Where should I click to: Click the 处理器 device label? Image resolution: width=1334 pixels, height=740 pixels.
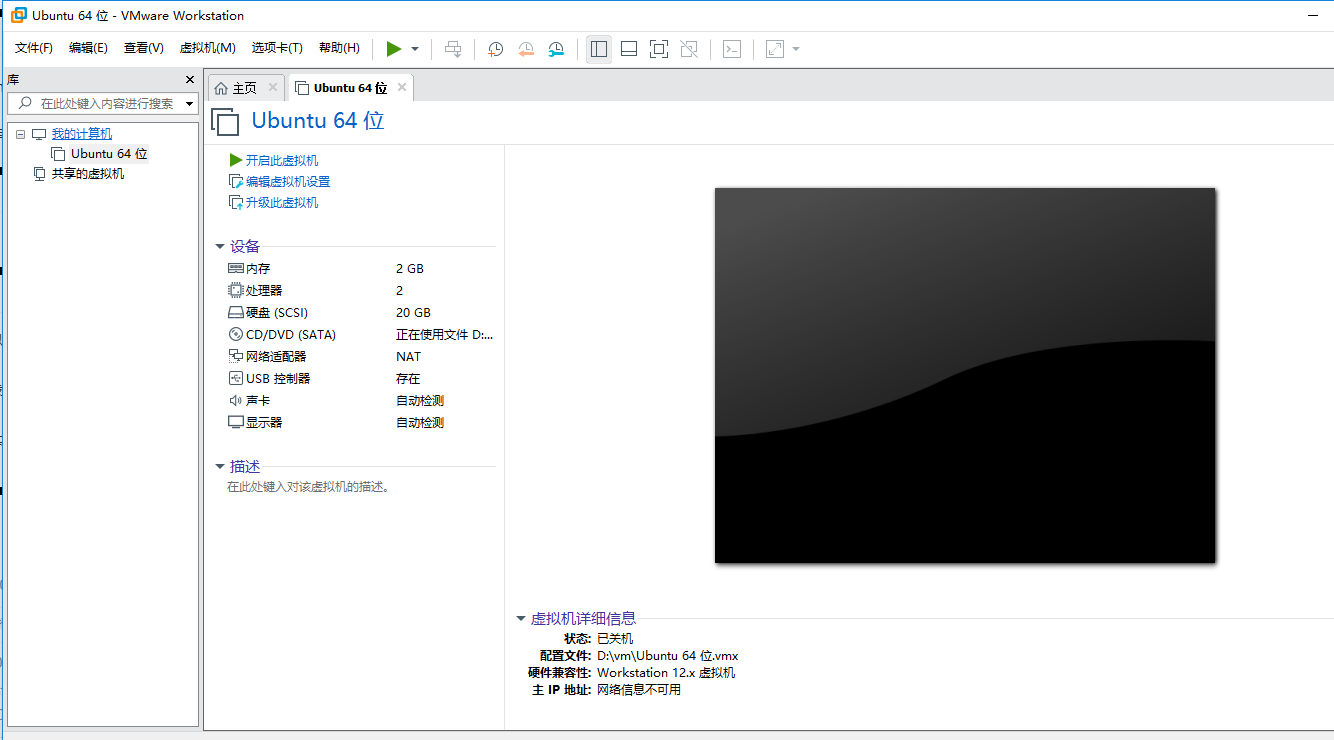pyautogui.click(x=264, y=290)
